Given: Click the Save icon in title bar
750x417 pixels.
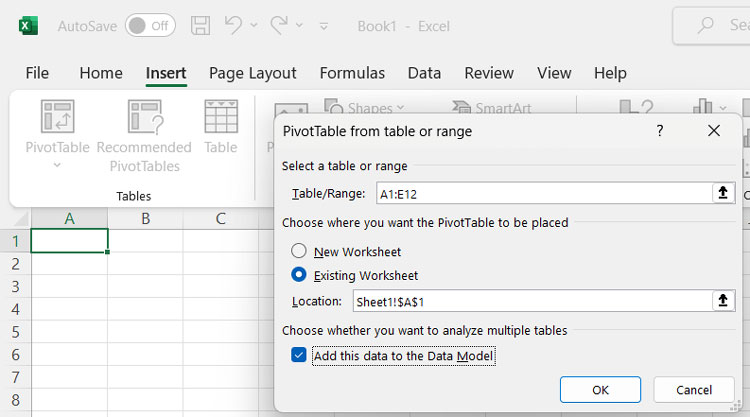Looking at the screenshot, I should 200,26.
